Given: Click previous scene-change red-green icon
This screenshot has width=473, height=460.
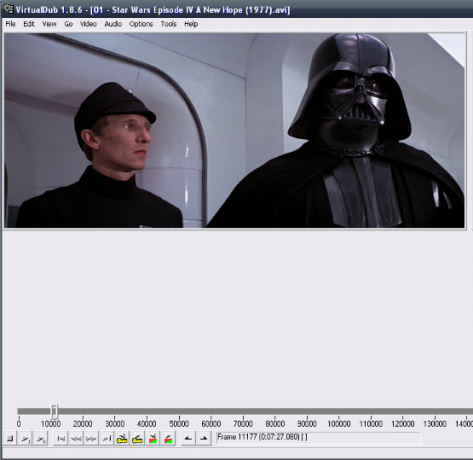Looking at the screenshot, I should click(153, 439).
